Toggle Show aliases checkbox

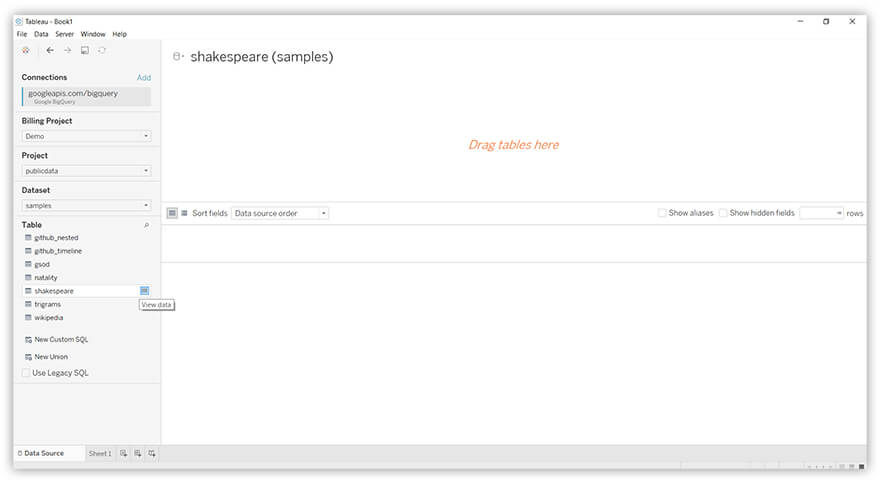(662, 213)
